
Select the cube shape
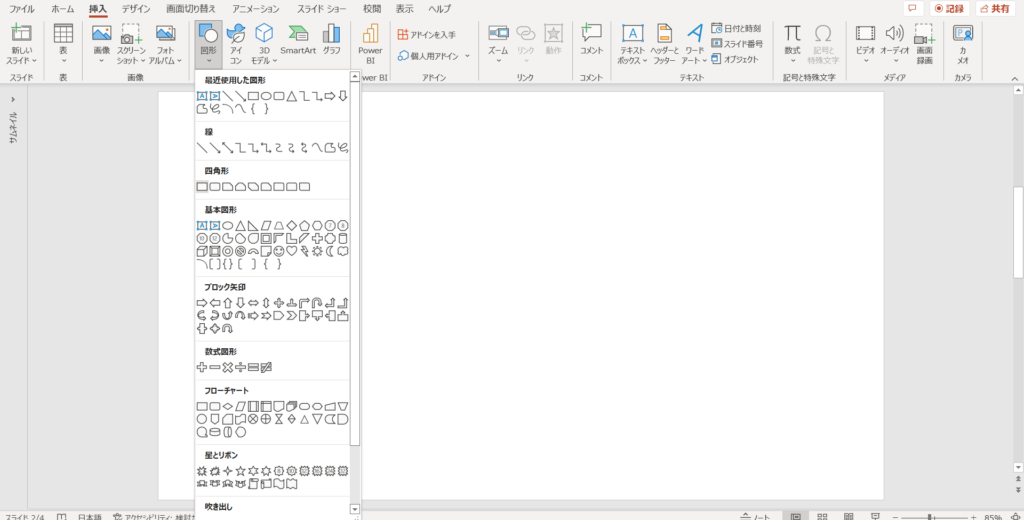(202, 252)
